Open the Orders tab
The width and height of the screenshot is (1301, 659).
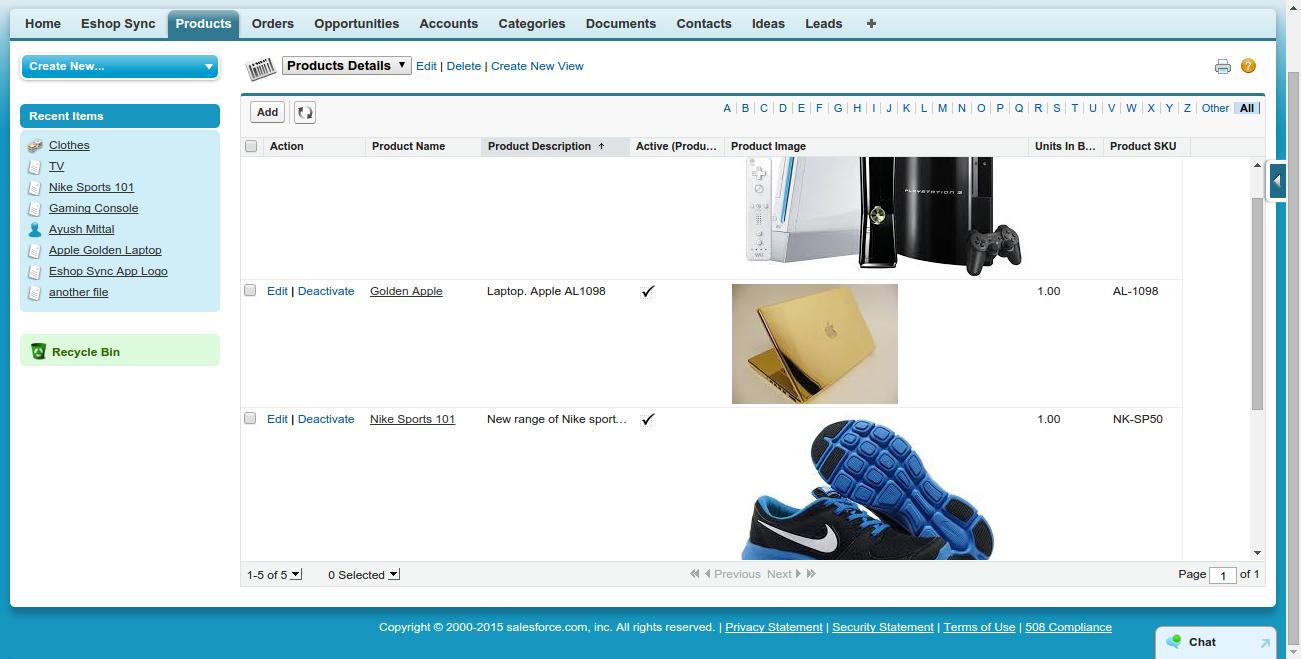[x=272, y=23]
